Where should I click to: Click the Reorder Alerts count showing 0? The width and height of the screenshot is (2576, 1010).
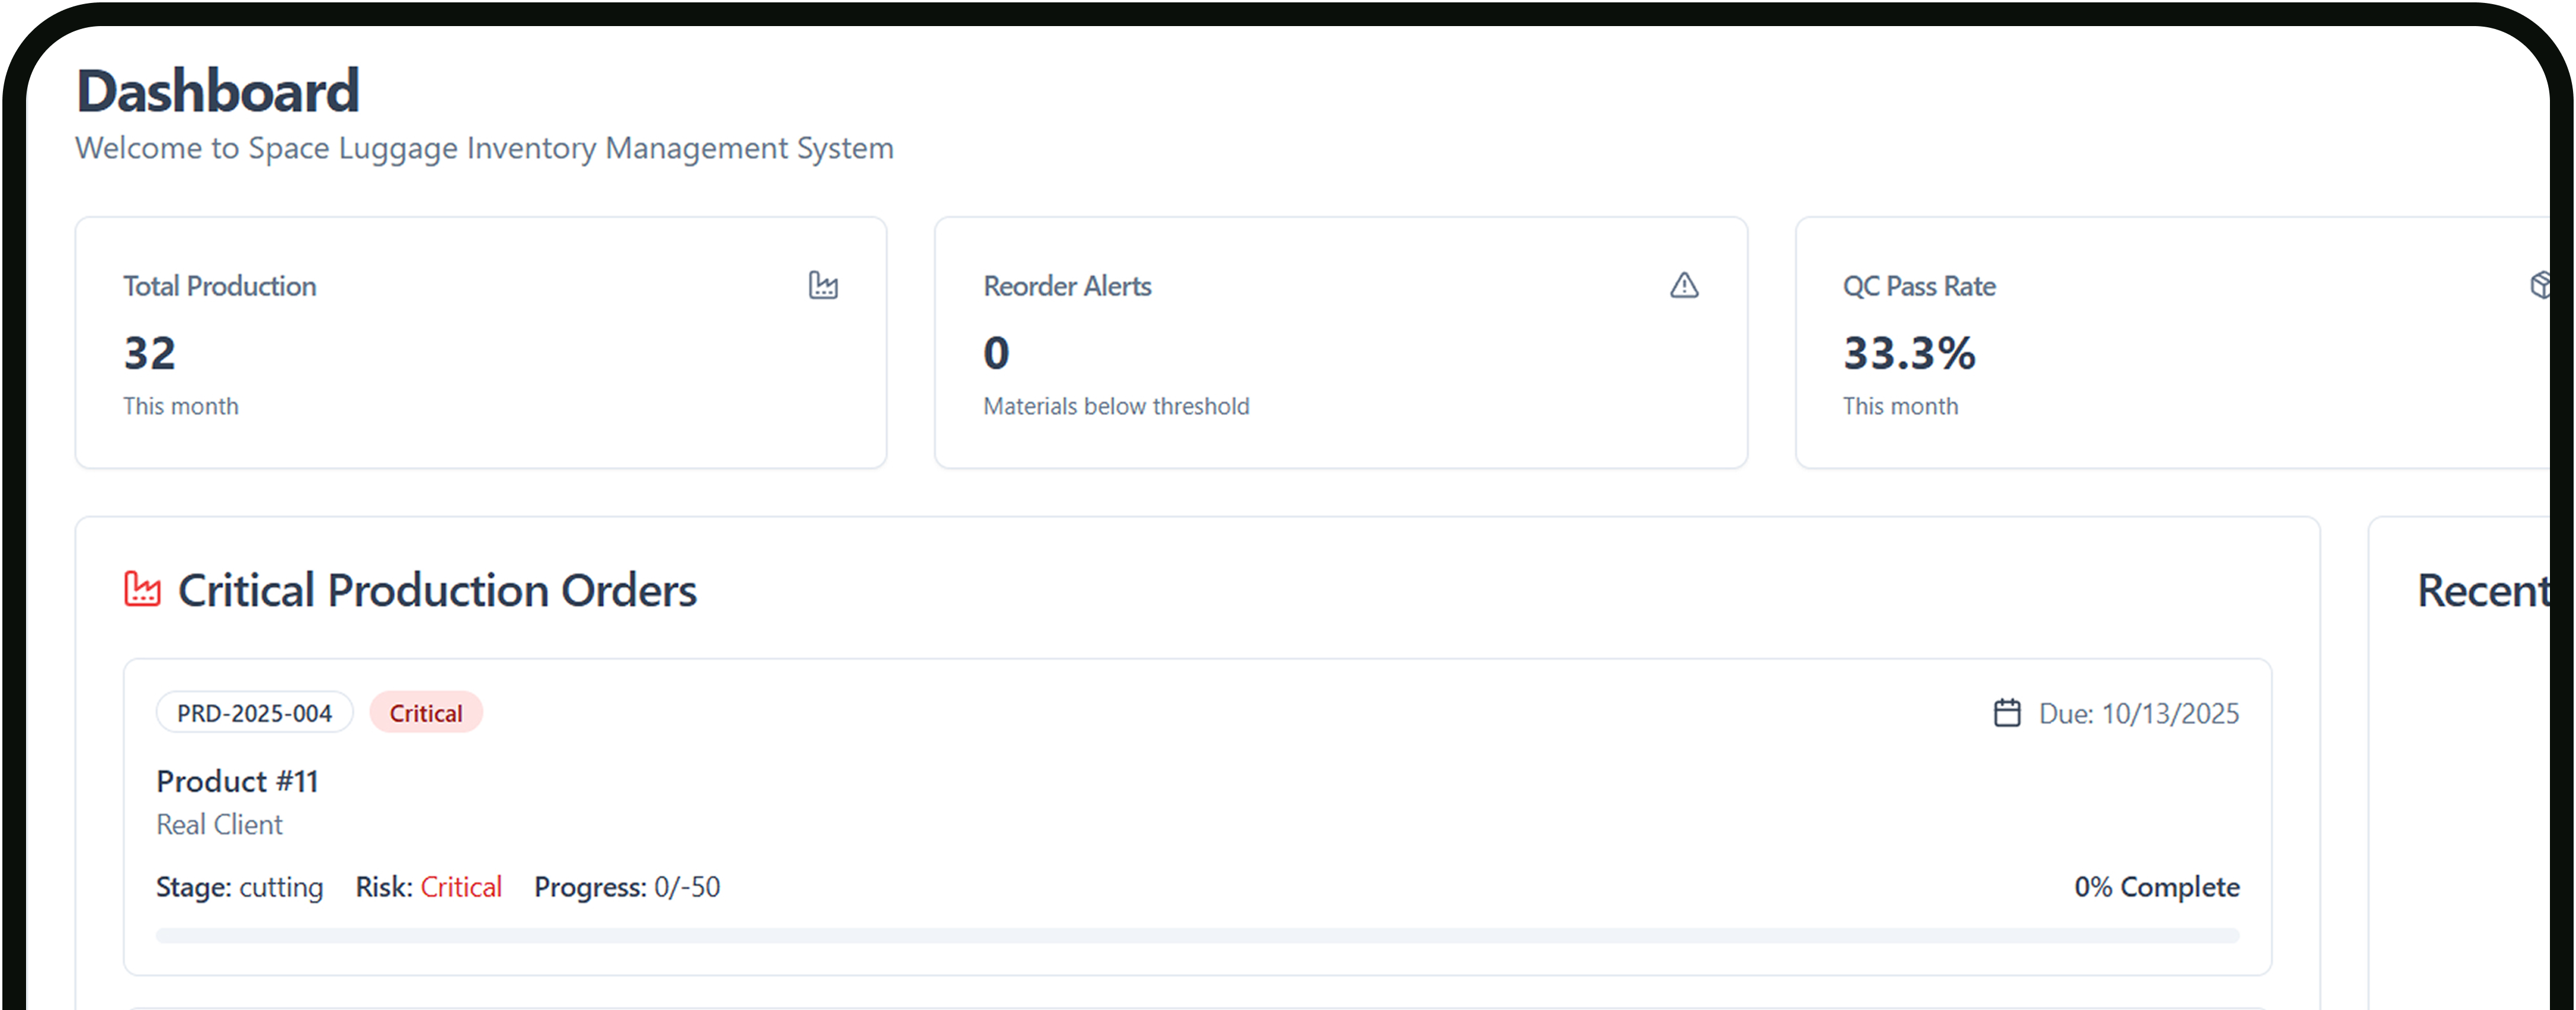pyautogui.click(x=995, y=352)
